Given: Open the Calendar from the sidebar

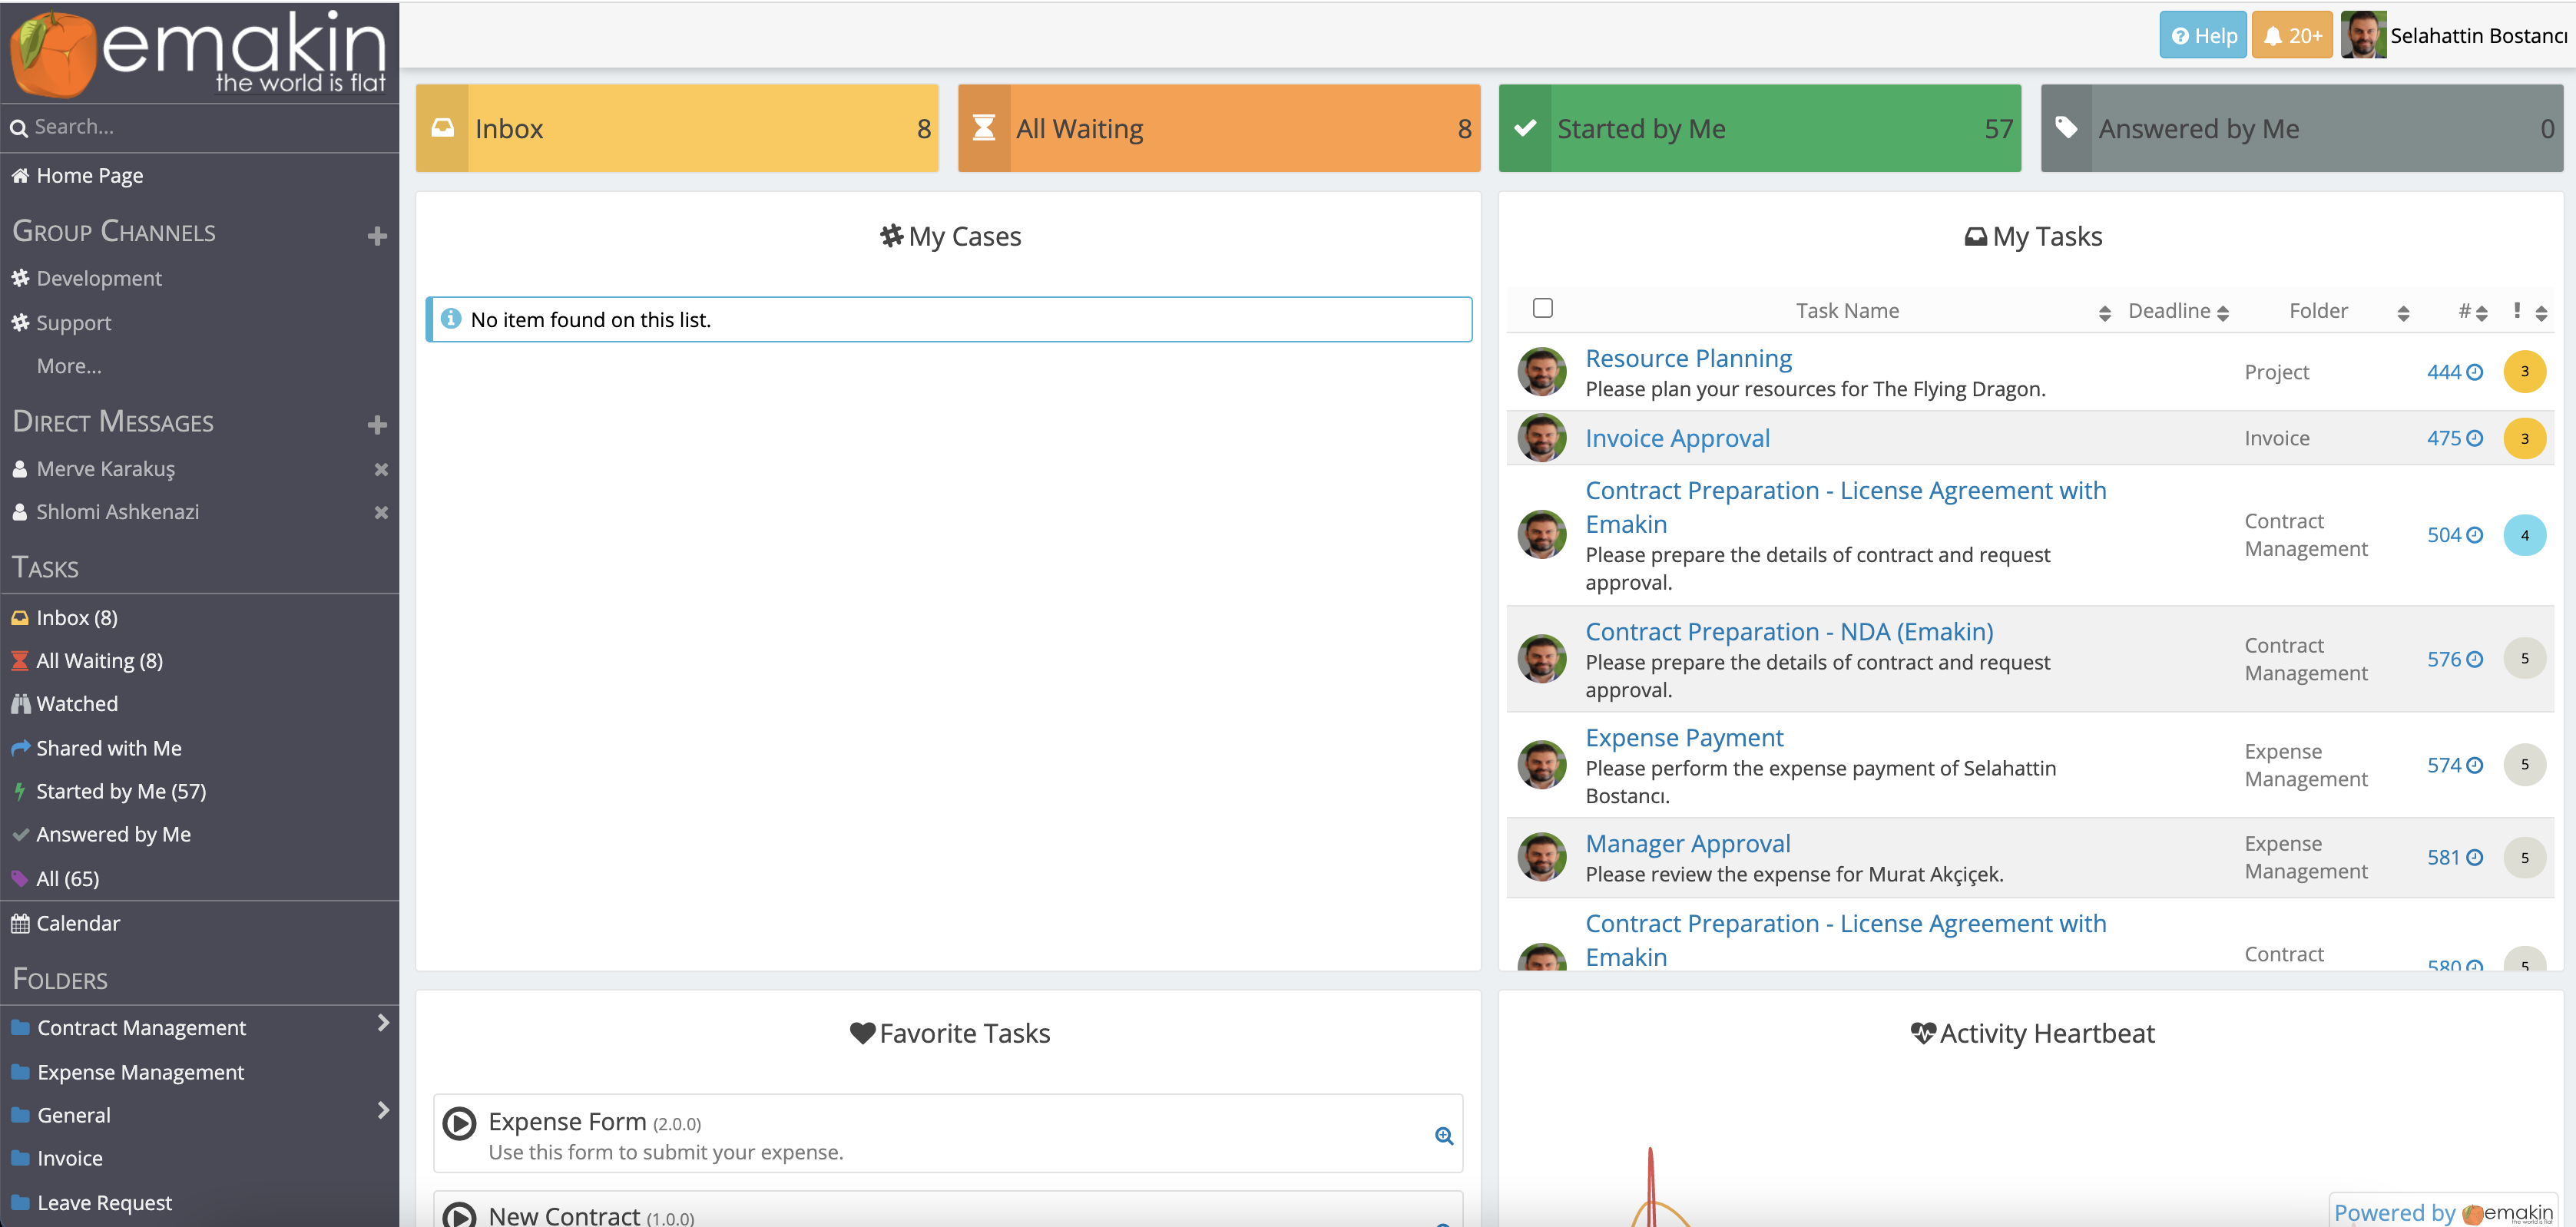Looking at the screenshot, I should [x=78, y=923].
